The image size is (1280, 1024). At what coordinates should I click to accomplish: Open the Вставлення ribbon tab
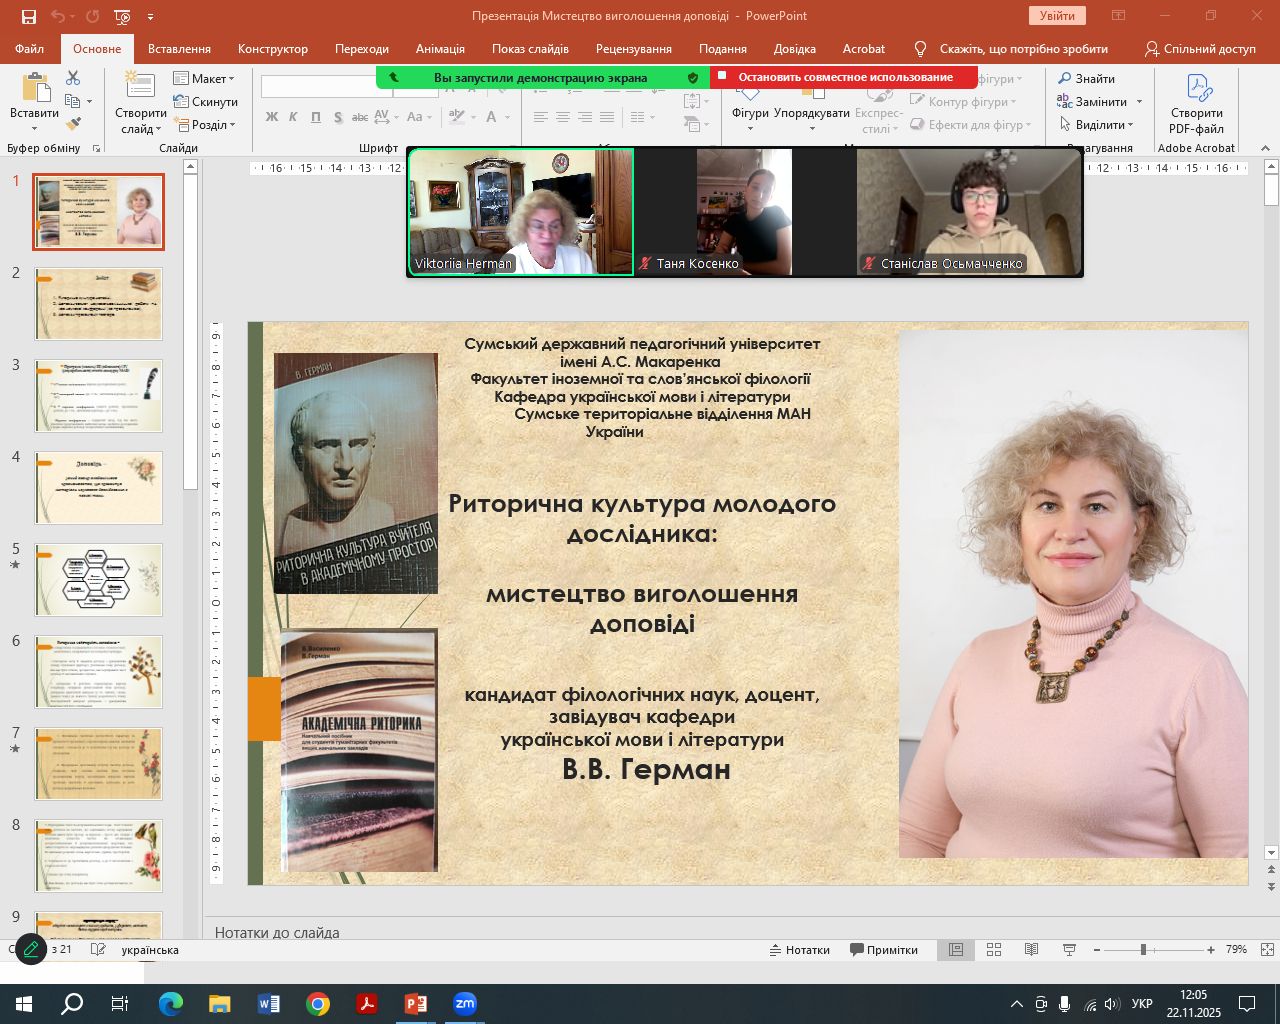tap(179, 48)
